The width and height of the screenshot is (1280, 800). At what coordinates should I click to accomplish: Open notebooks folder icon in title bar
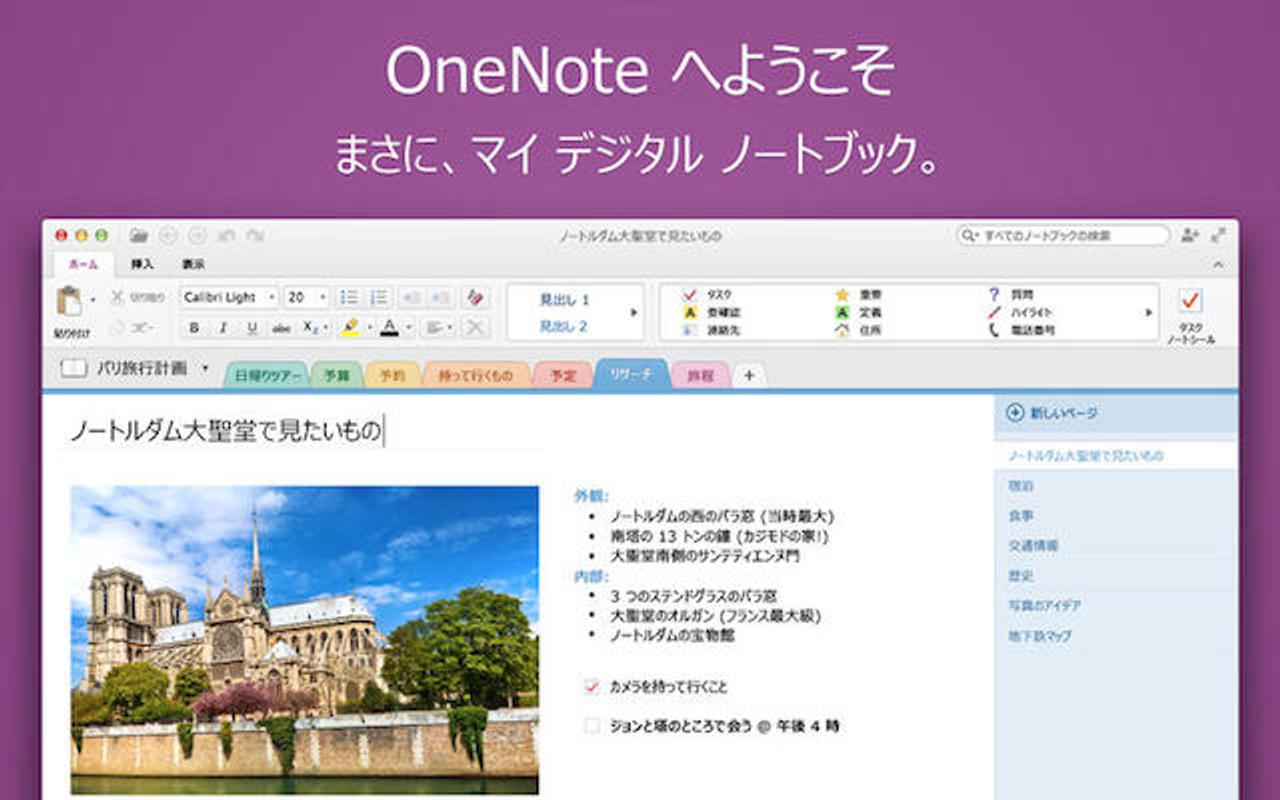coord(139,236)
